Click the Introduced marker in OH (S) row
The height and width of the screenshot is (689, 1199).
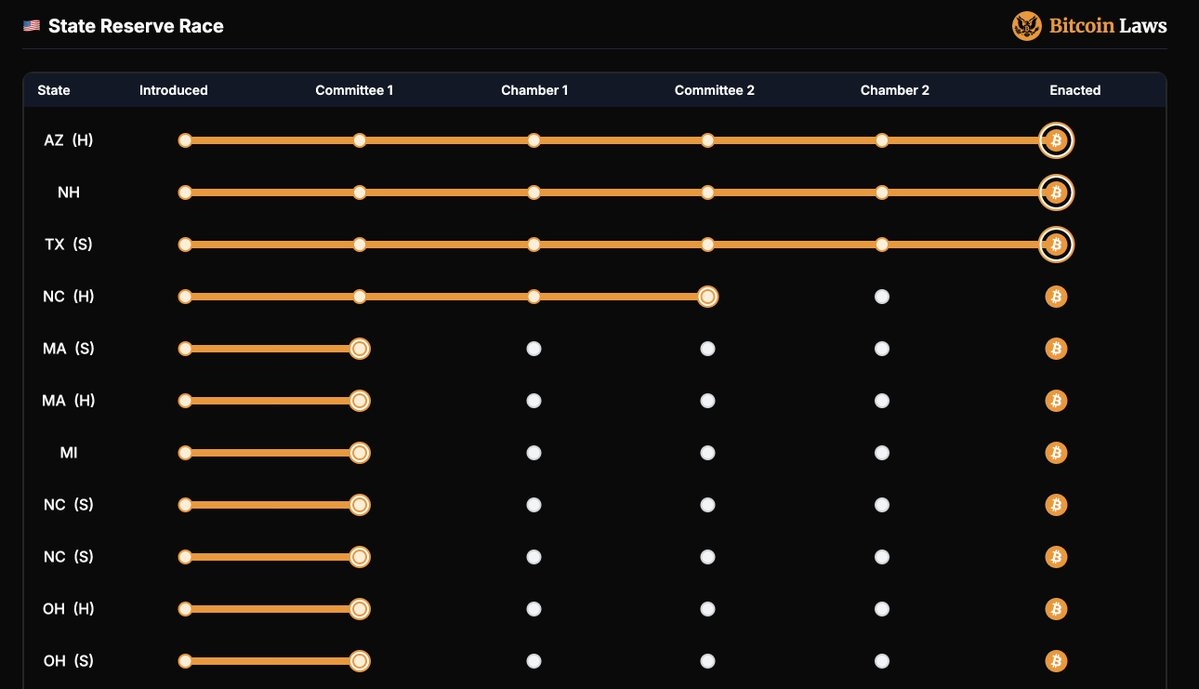coord(185,661)
